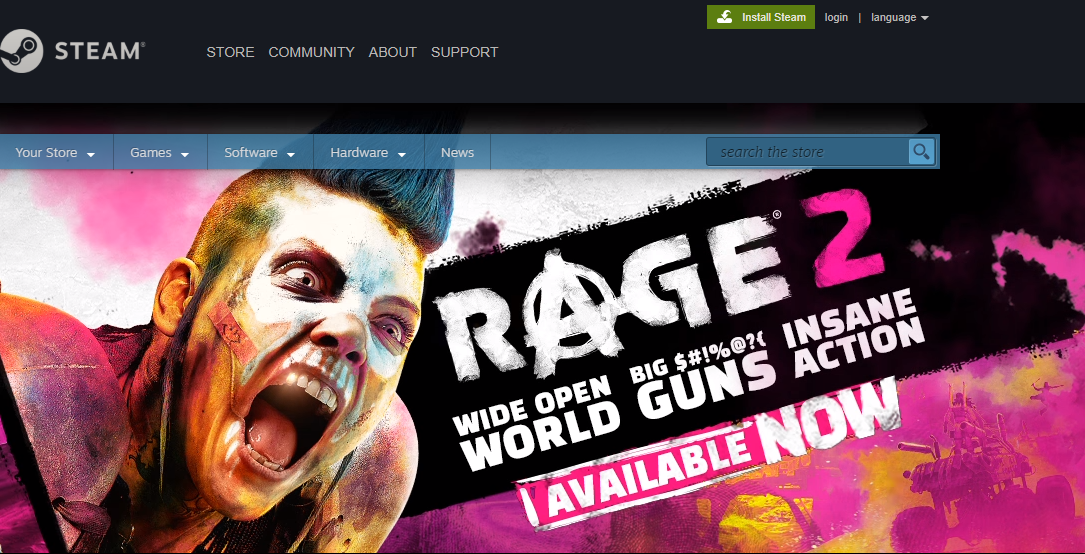Click the Install Steam download button
The height and width of the screenshot is (554, 1085).
pyautogui.click(x=760, y=17)
